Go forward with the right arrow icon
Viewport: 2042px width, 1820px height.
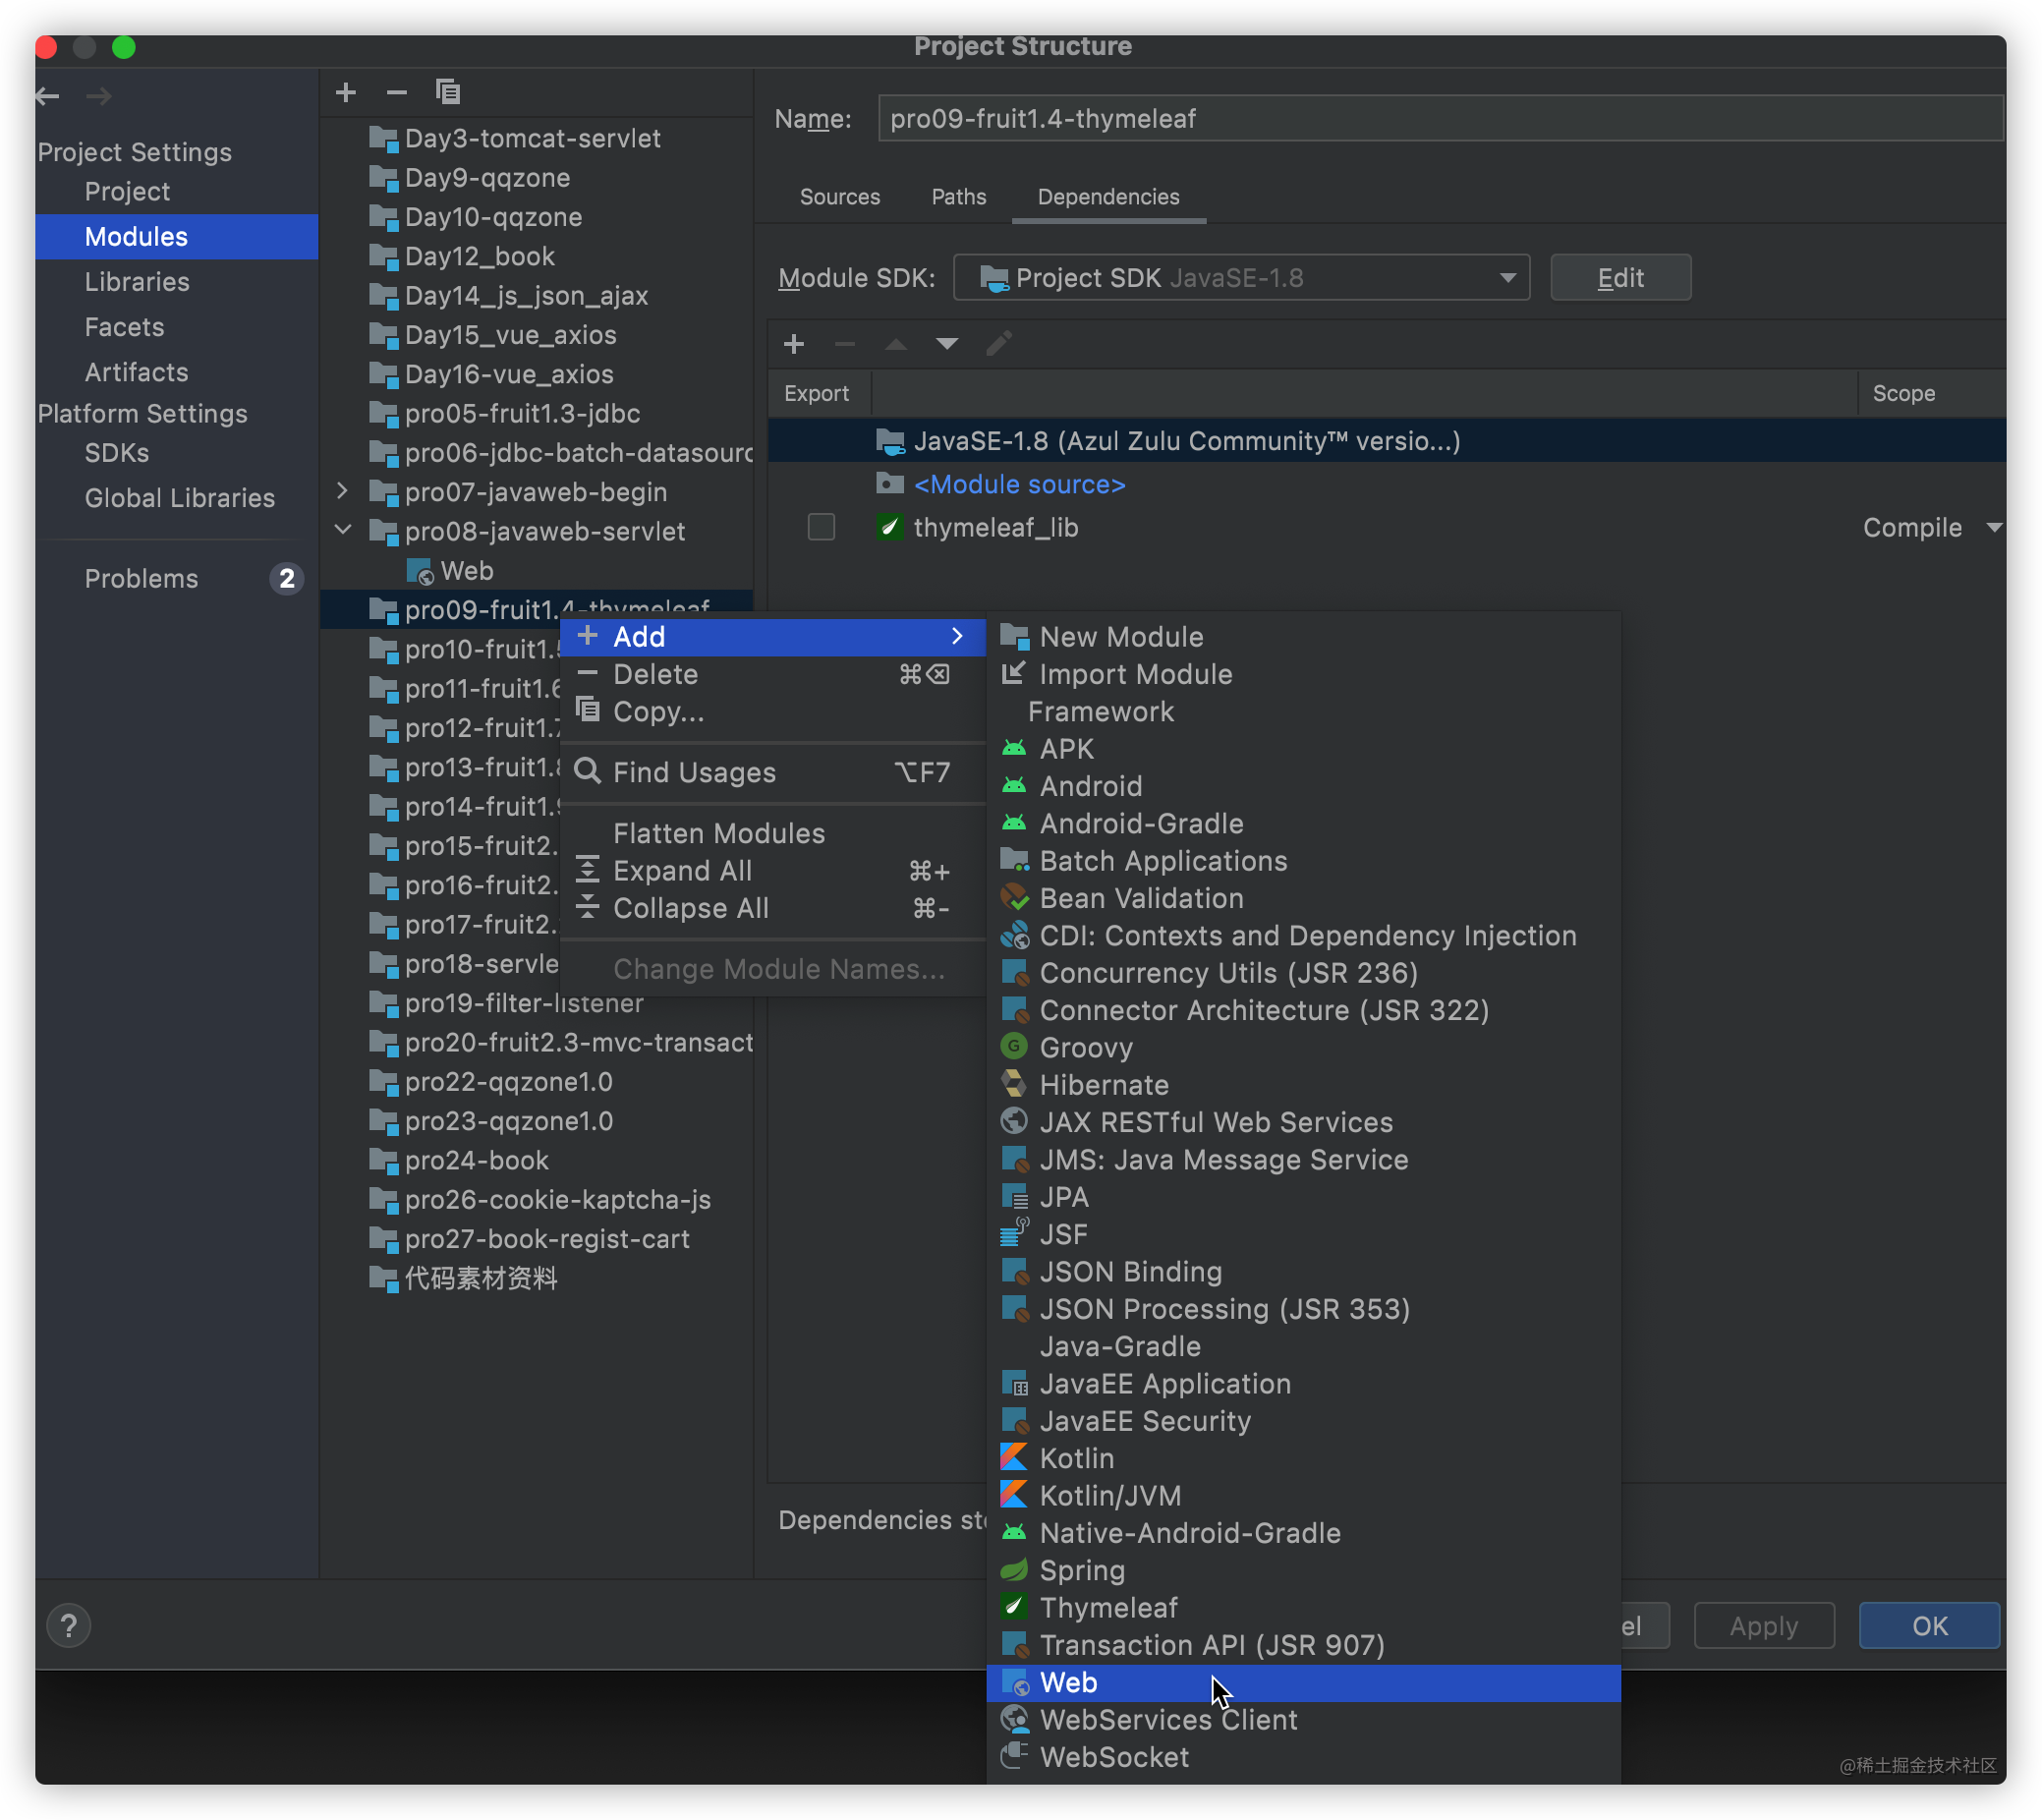click(98, 96)
